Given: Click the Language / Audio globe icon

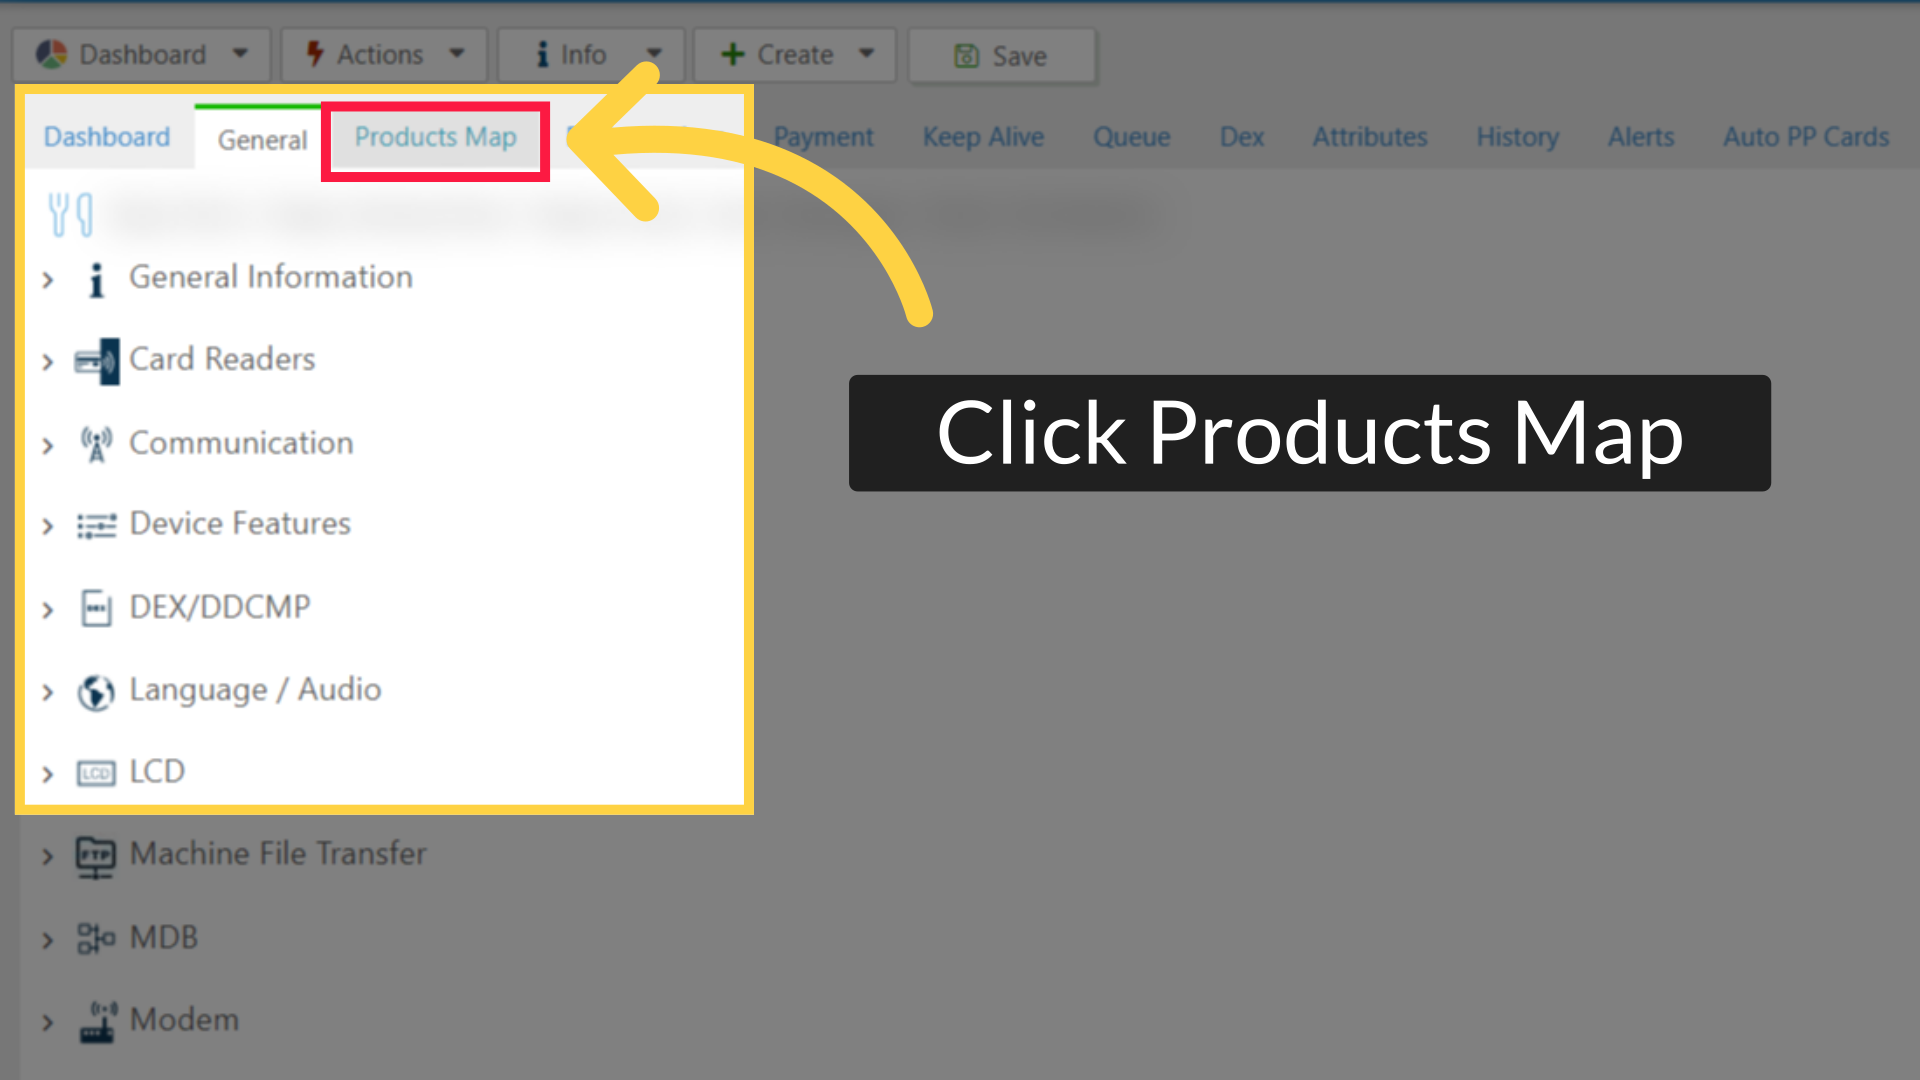Looking at the screenshot, I should tap(96, 691).
